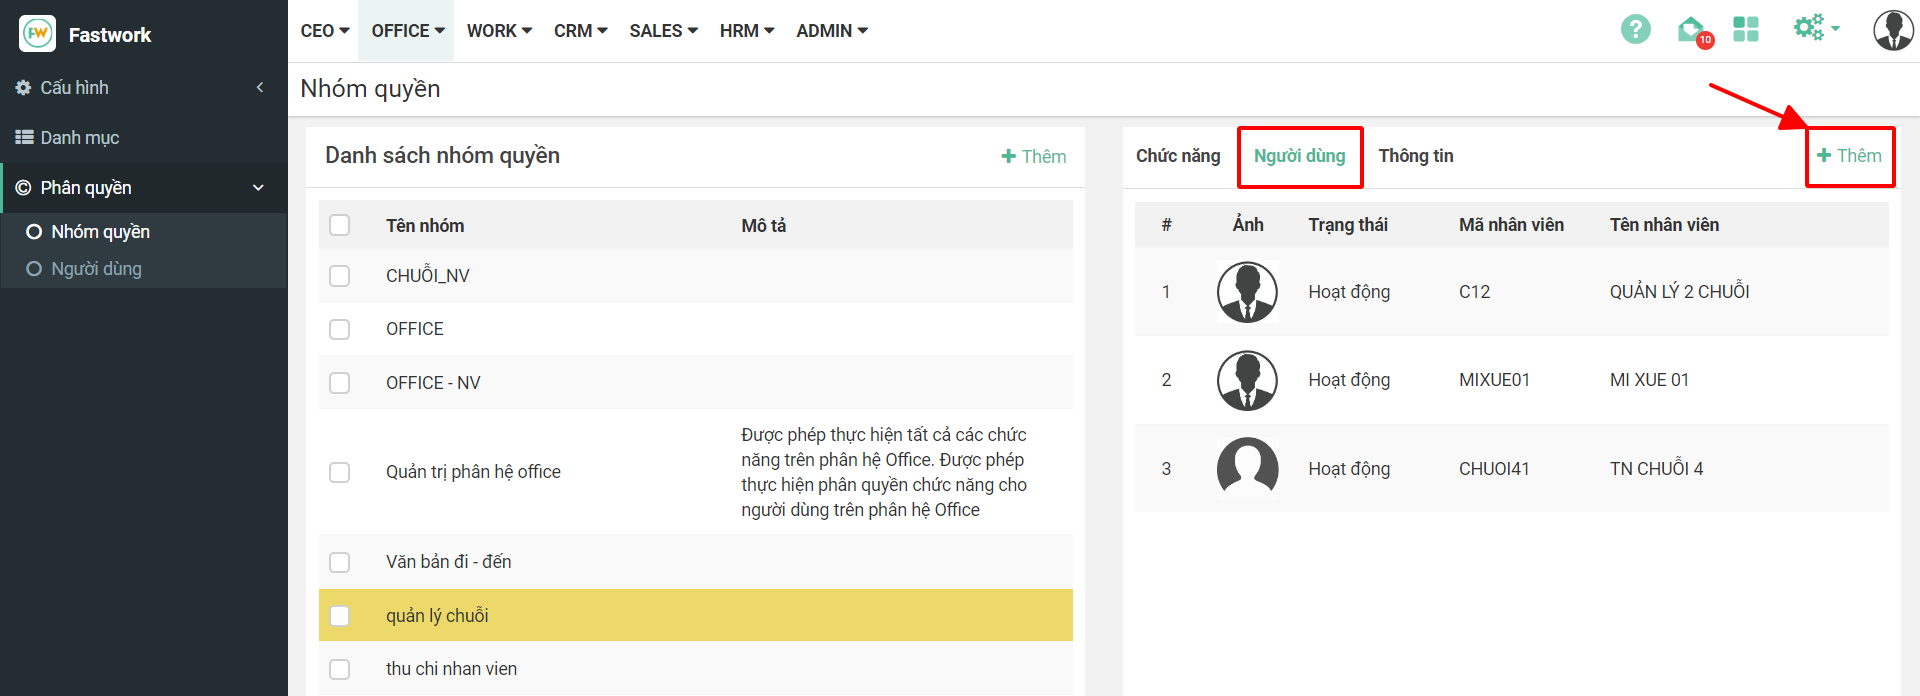The height and width of the screenshot is (696, 1920).
Task: Collapse the Phân quyền sidebar section
Action: tap(258, 188)
